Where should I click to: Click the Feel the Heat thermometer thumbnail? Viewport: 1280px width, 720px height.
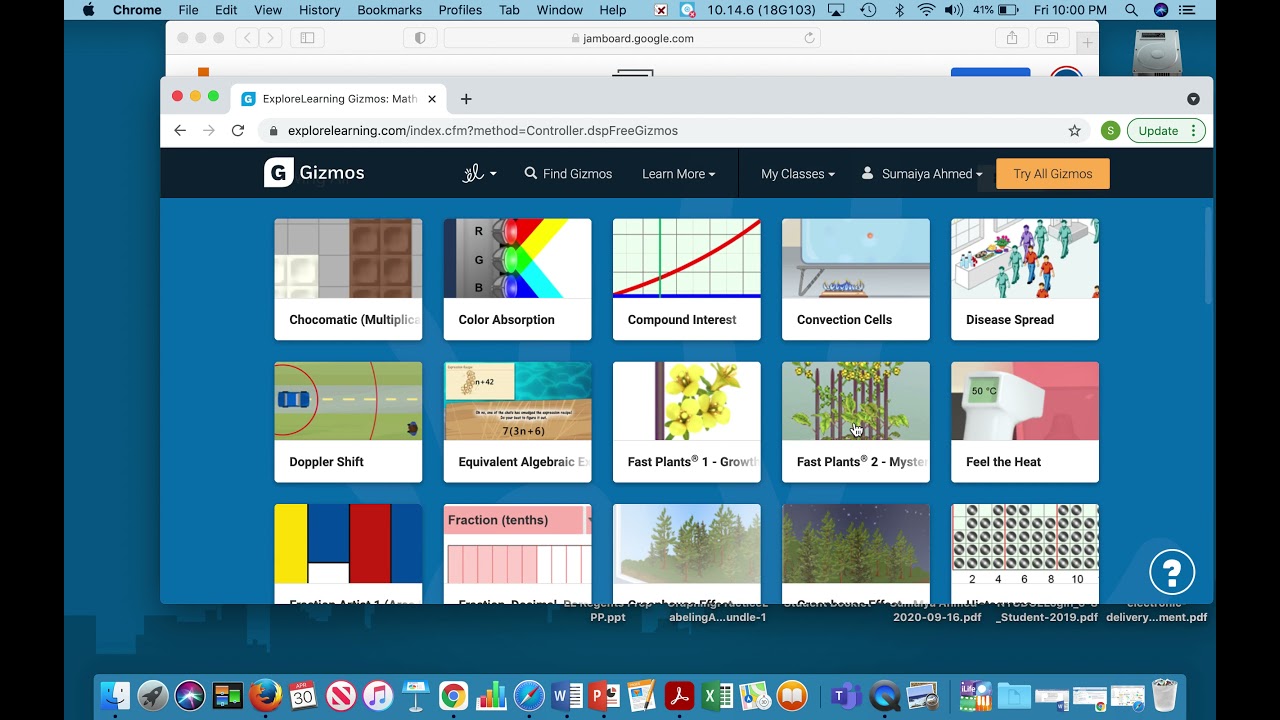click(1024, 401)
